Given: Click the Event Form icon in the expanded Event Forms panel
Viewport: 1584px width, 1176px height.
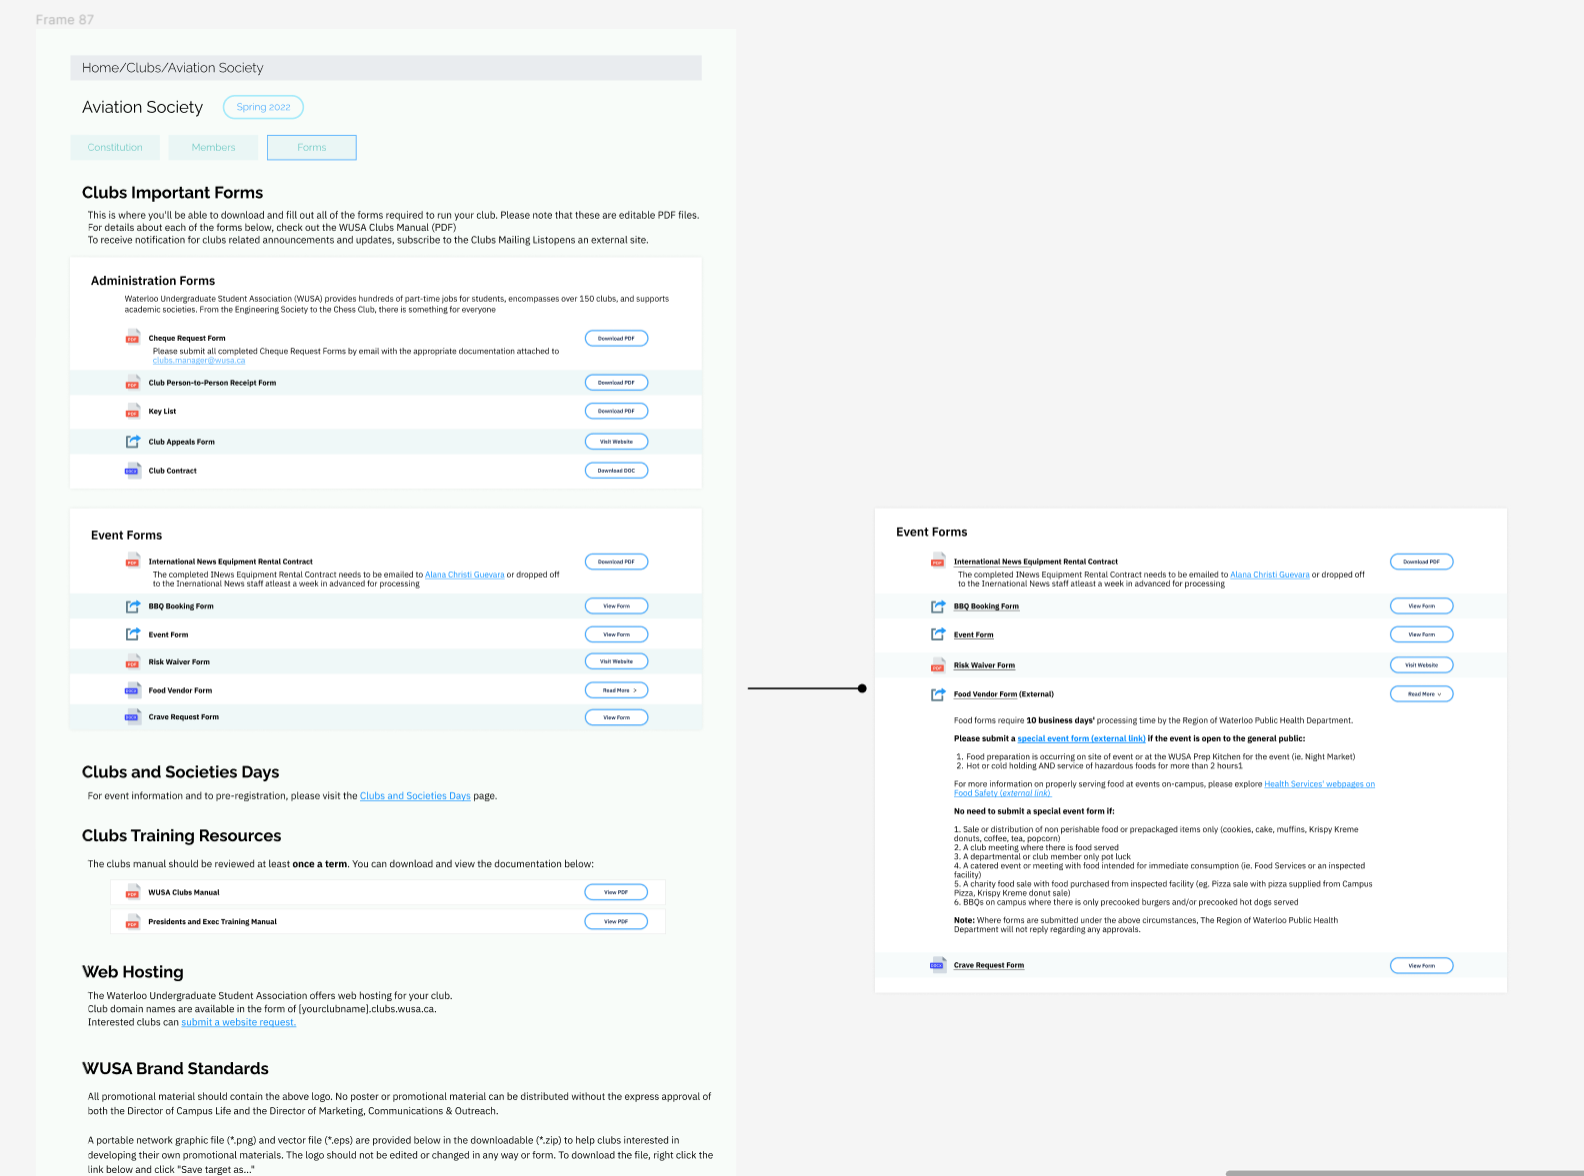Looking at the screenshot, I should coord(937,634).
